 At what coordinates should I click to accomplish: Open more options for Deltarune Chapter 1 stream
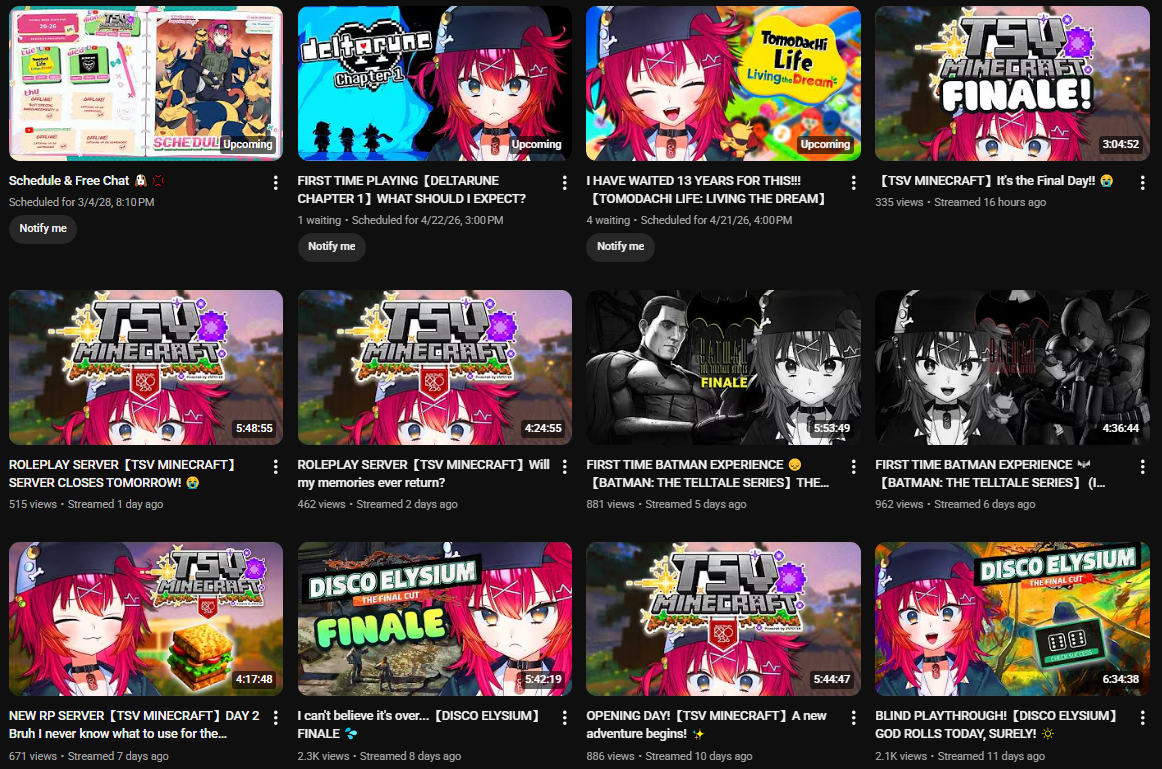pyautogui.click(x=565, y=182)
